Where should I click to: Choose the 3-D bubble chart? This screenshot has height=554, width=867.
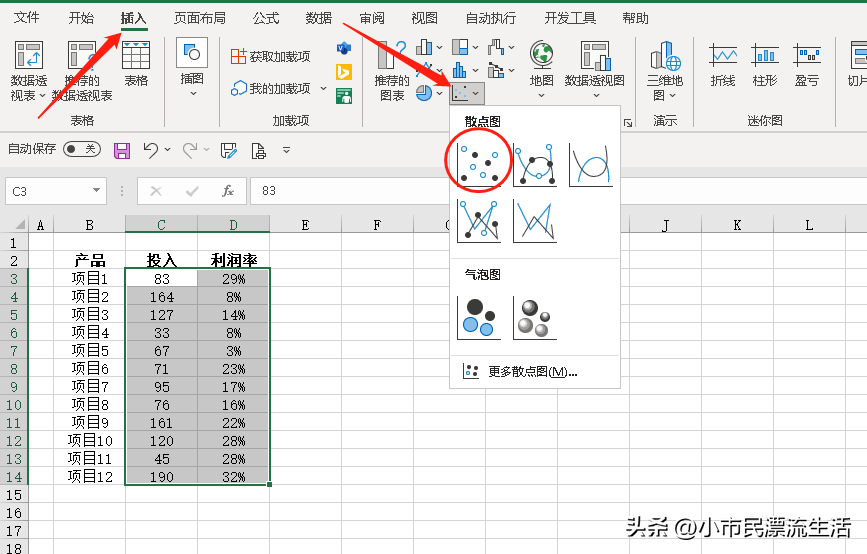535,317
